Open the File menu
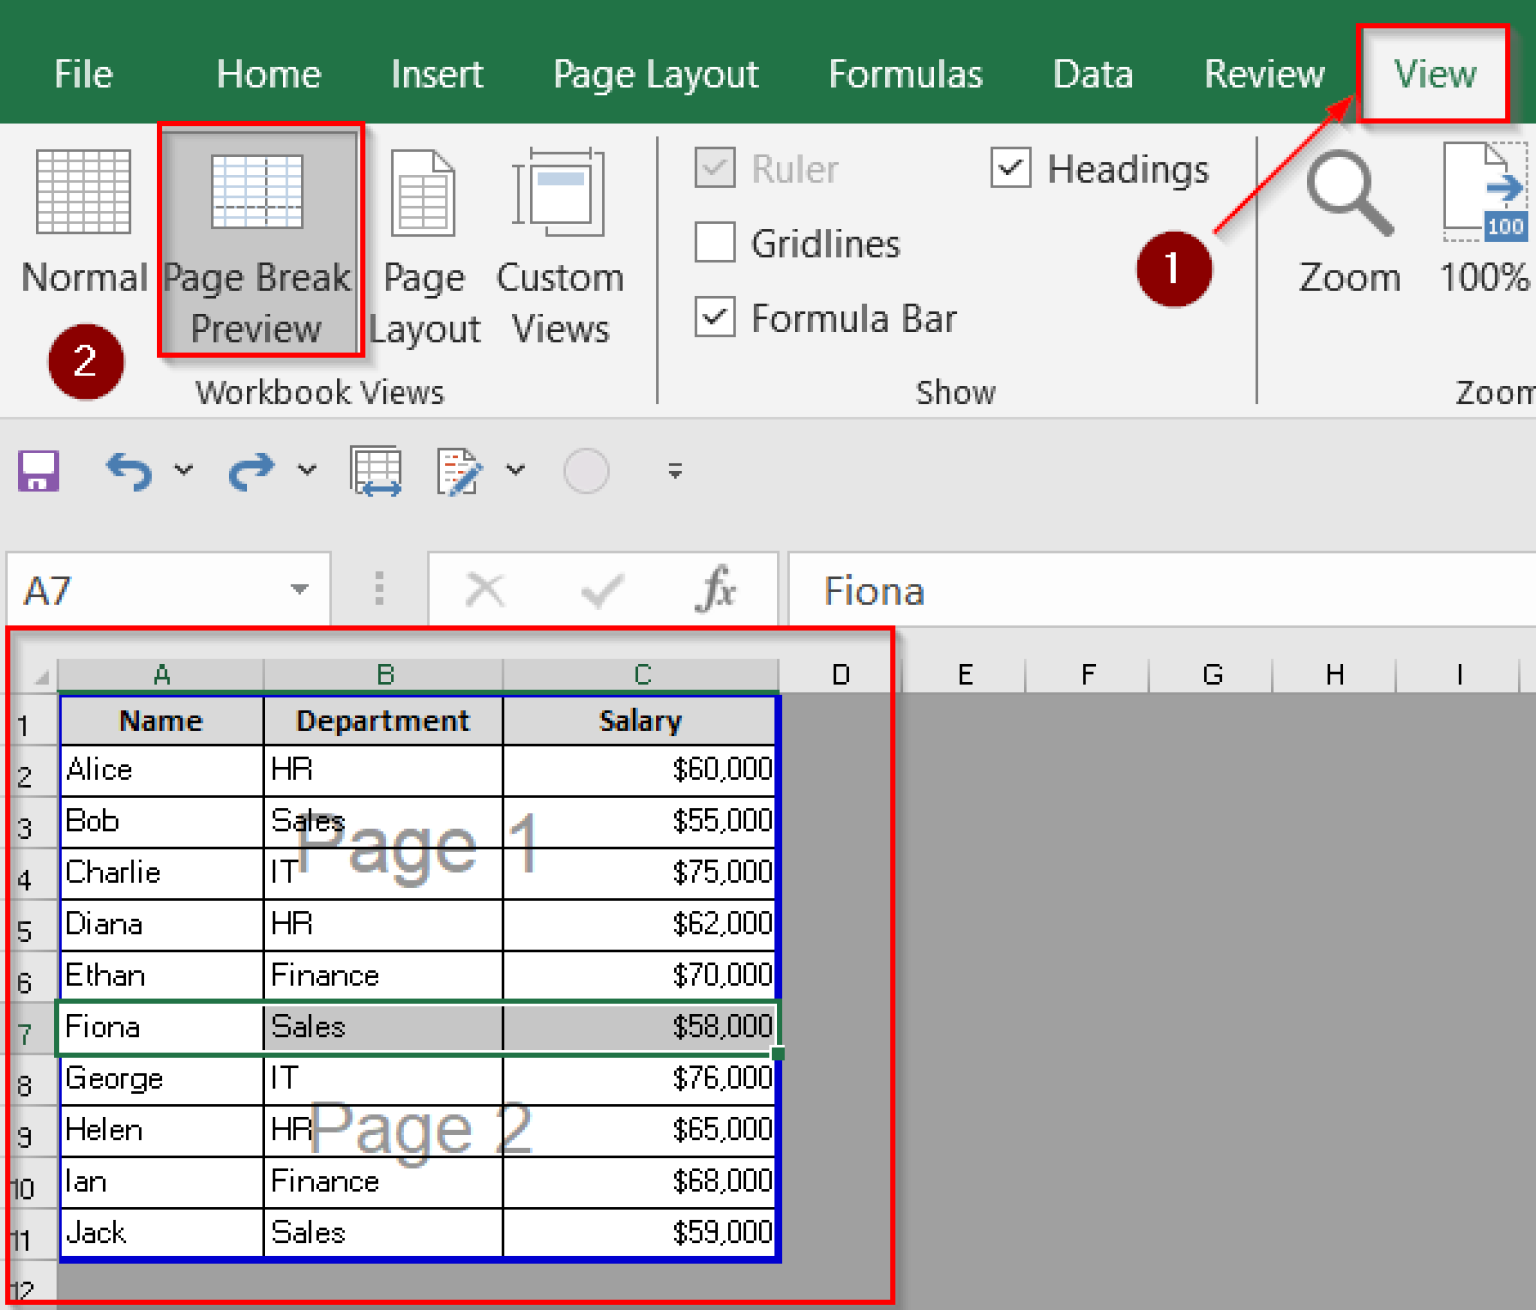Image resolution: width=1536 pixels, height=1310 pixels. click(x=82, y=73)
